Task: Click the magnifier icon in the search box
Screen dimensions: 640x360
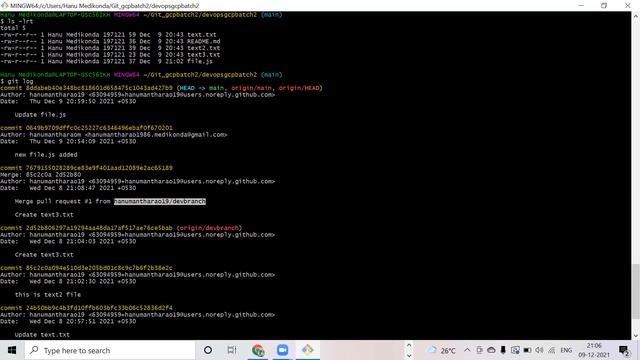Action: (34, 350)
